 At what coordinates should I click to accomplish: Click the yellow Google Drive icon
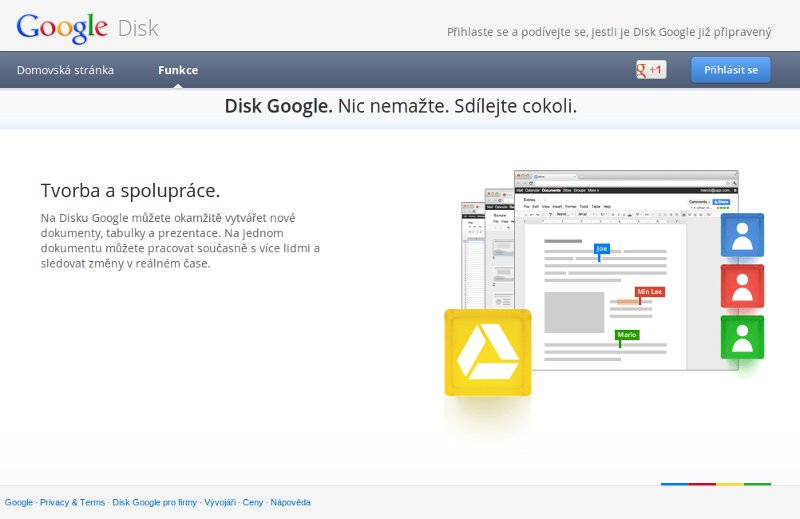(x=488, y=352)
